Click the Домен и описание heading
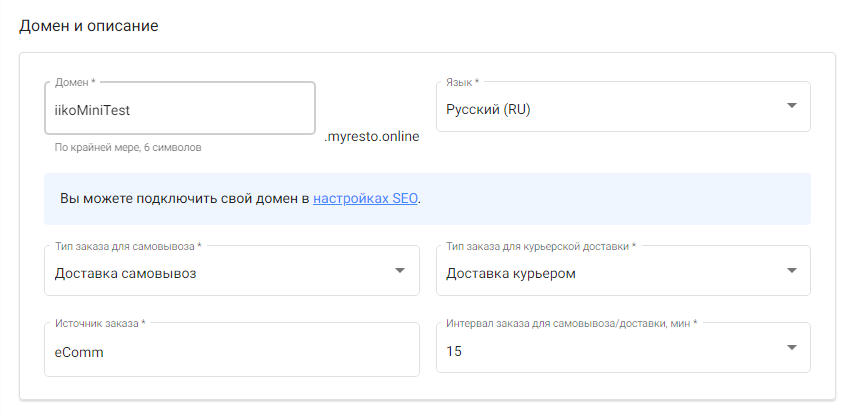844x413 pixels. tap(89, 26)
